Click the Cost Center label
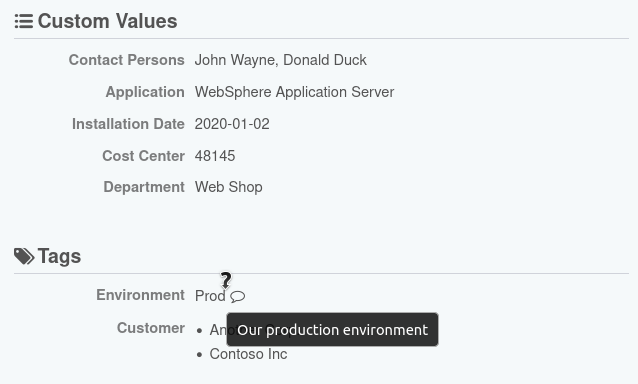This screenshot has height=384, width=638. pyautogui.click(x=143, y=156)
